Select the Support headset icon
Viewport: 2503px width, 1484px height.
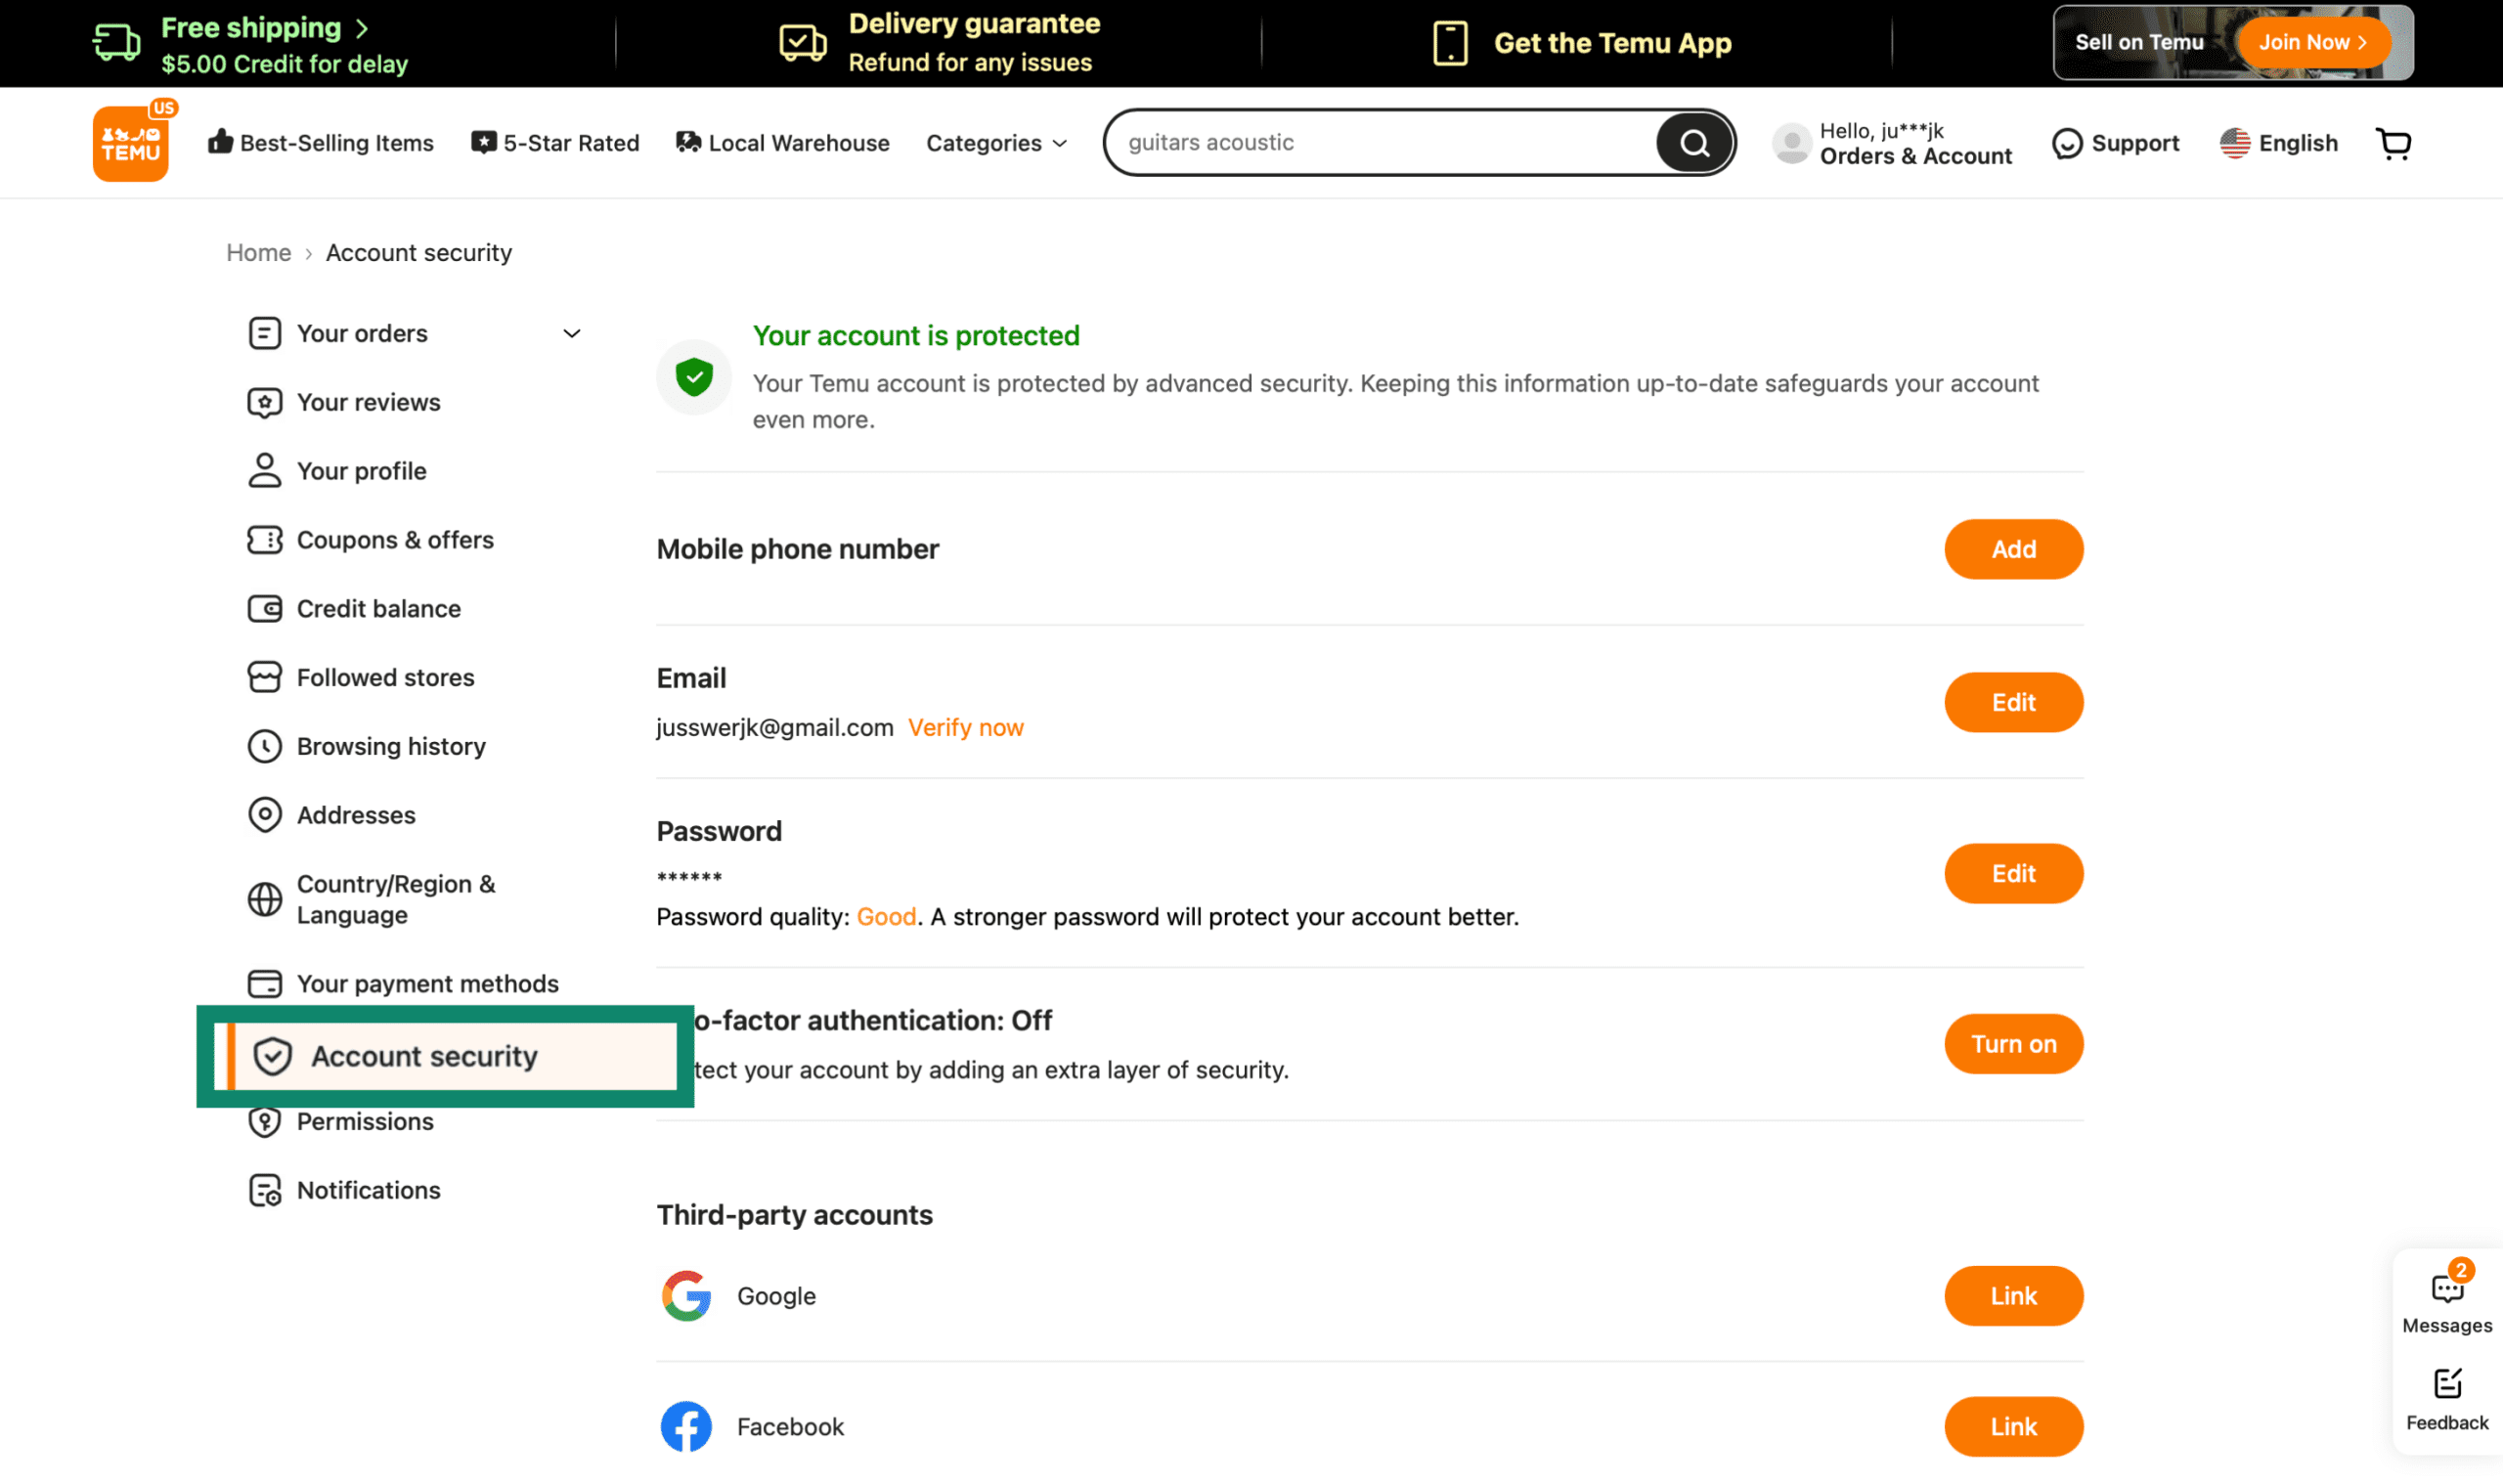2067,142
